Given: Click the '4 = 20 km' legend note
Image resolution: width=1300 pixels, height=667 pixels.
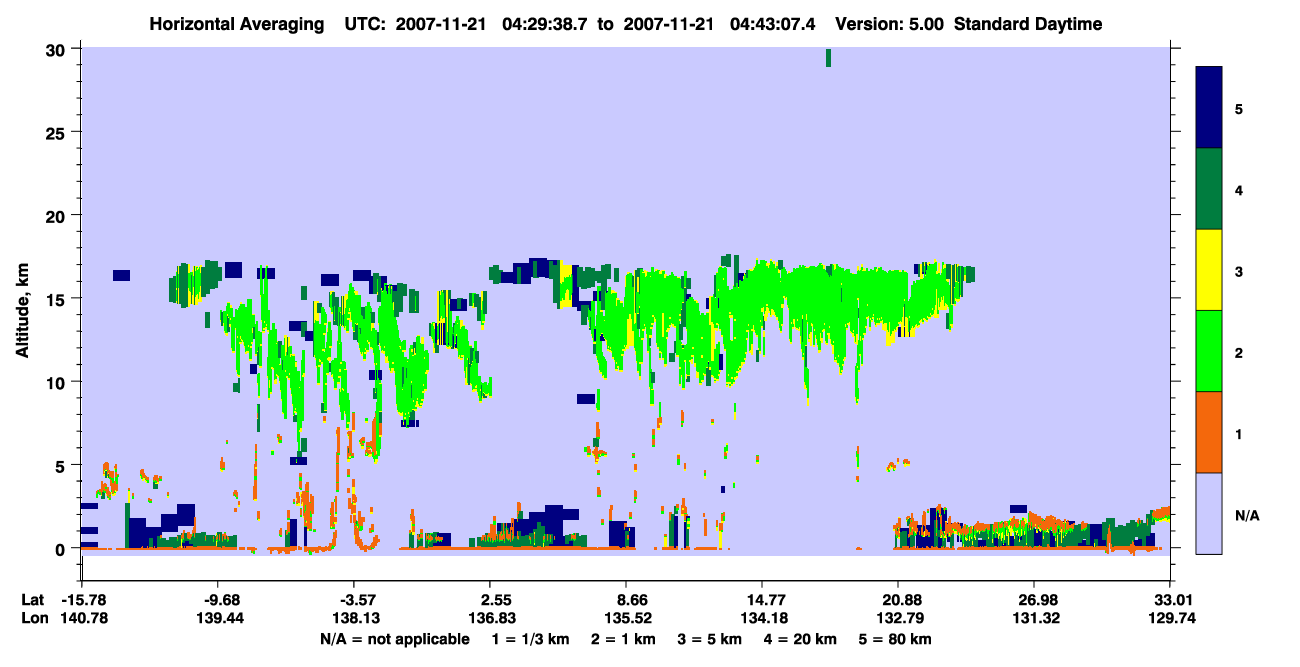Looking at the screenshot, I should coord(801,639).
